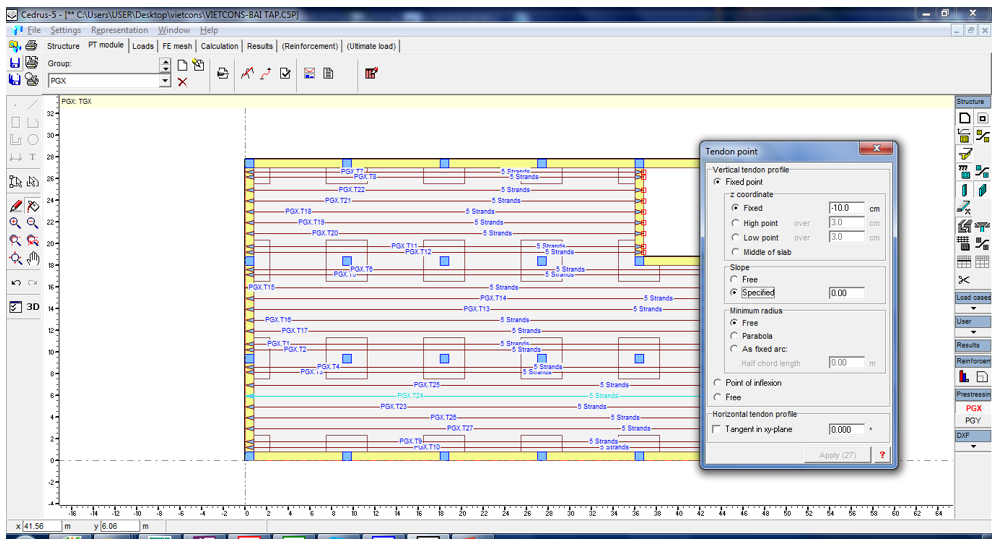1000x546 pixels.
Task: Select High point z coordinate option
Action: click(735, 223)
